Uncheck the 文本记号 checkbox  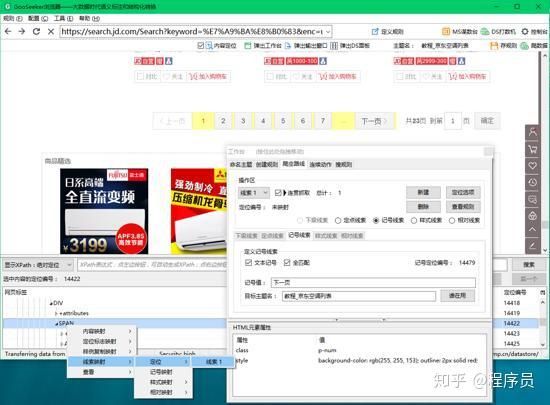248,262
